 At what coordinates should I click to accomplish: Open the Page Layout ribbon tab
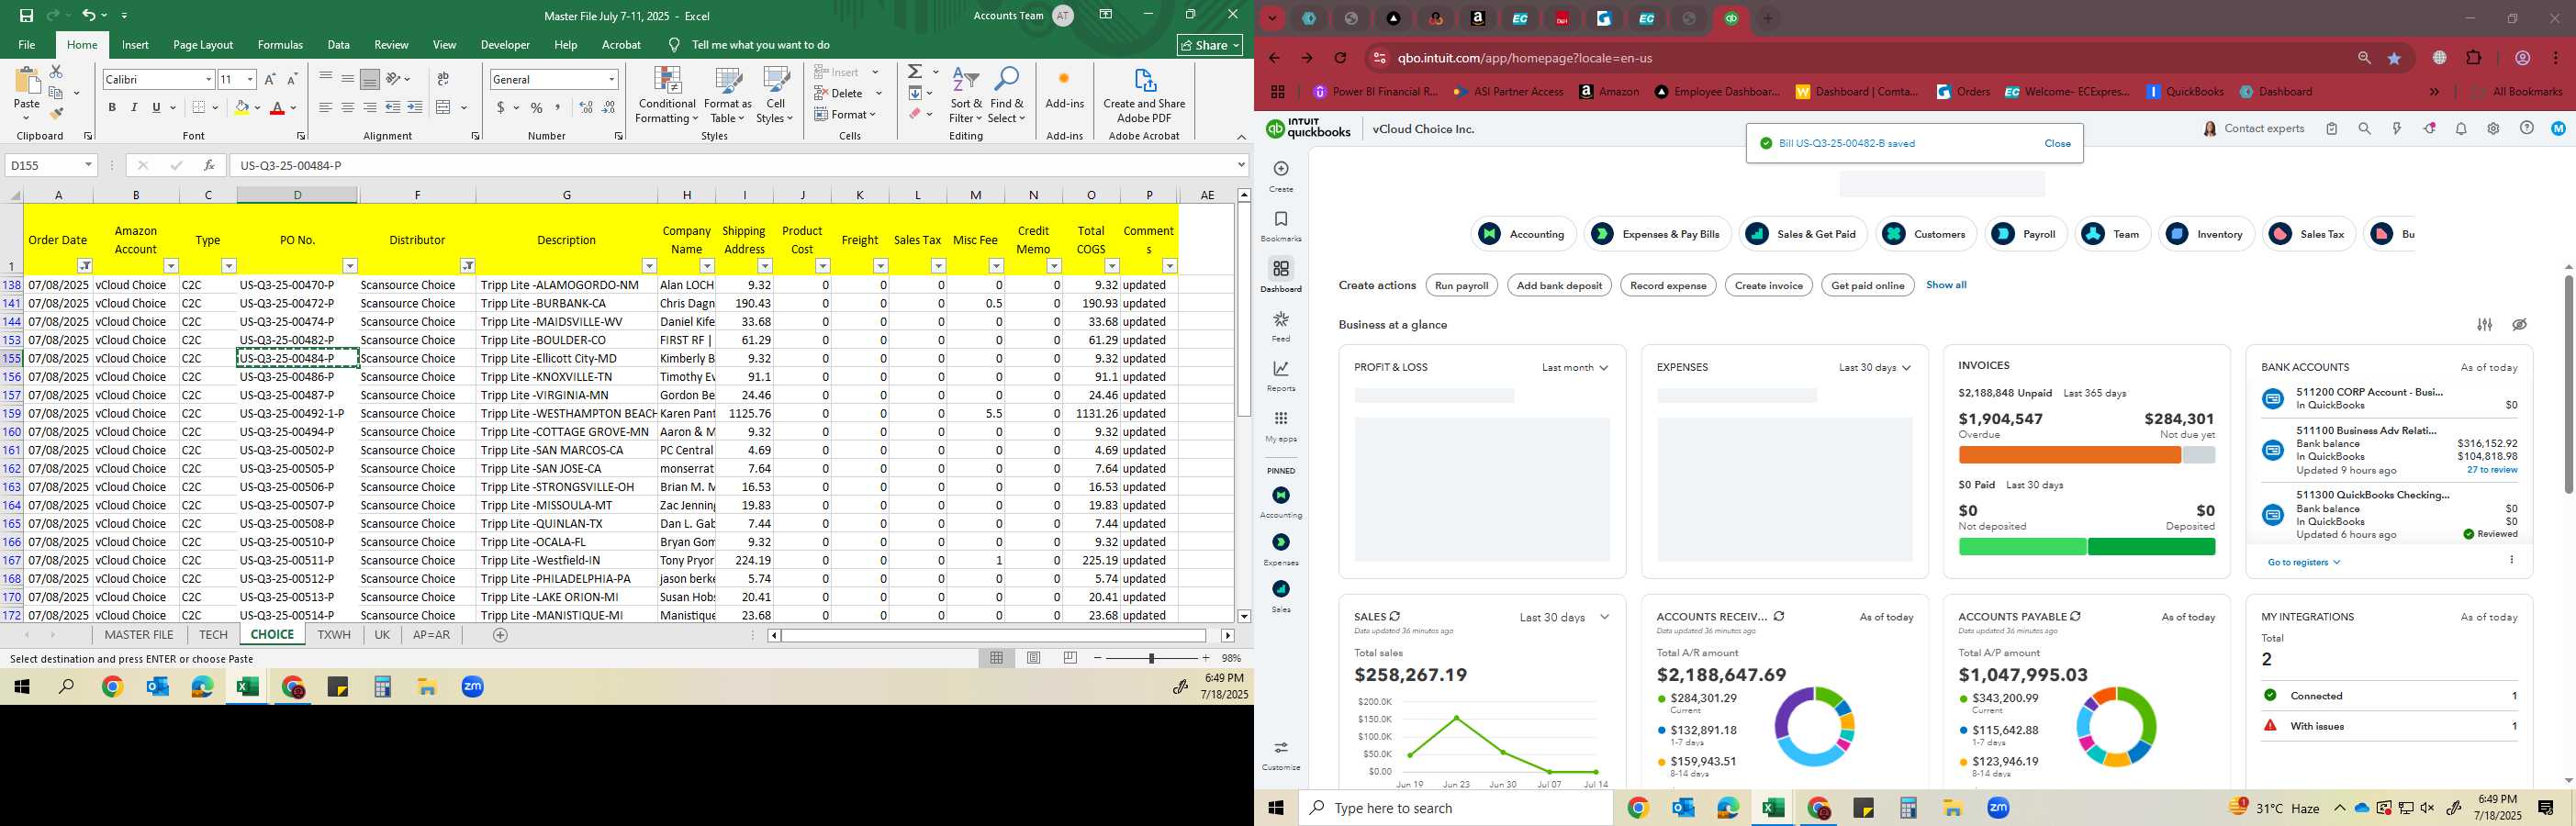point(203,45)
